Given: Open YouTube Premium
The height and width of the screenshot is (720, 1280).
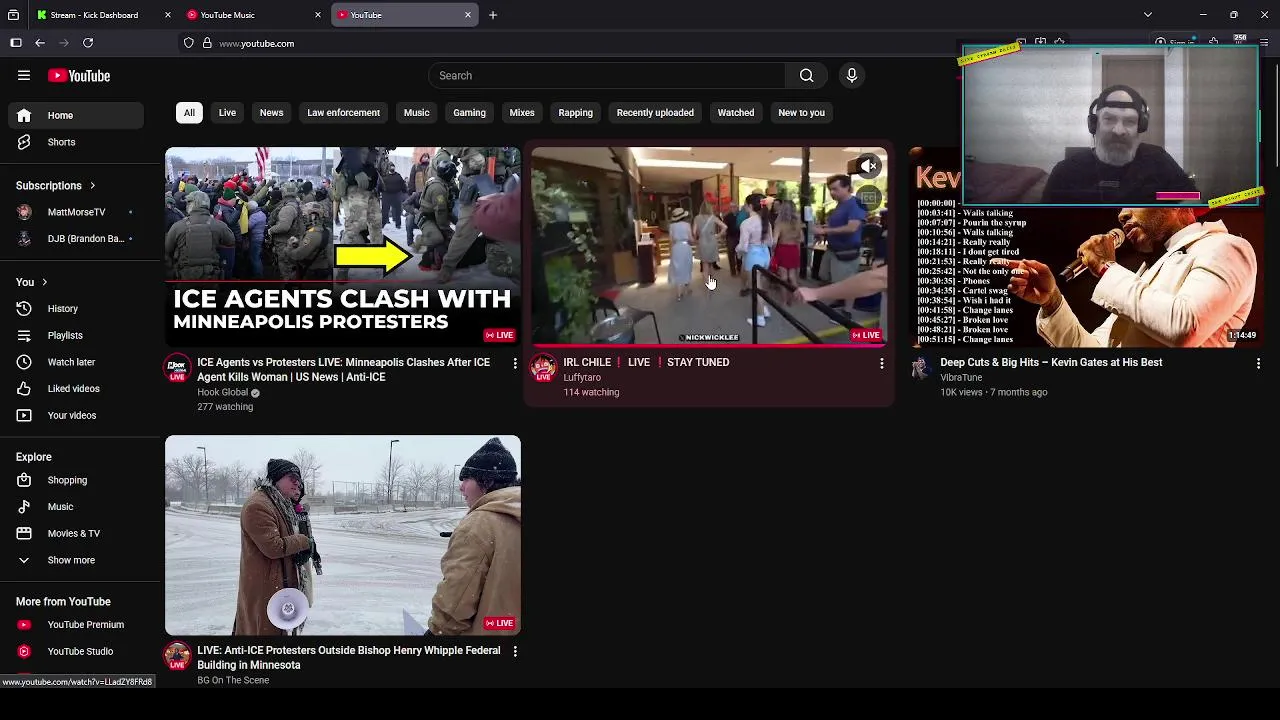Looking at the screenshot, I should [76, 625].
